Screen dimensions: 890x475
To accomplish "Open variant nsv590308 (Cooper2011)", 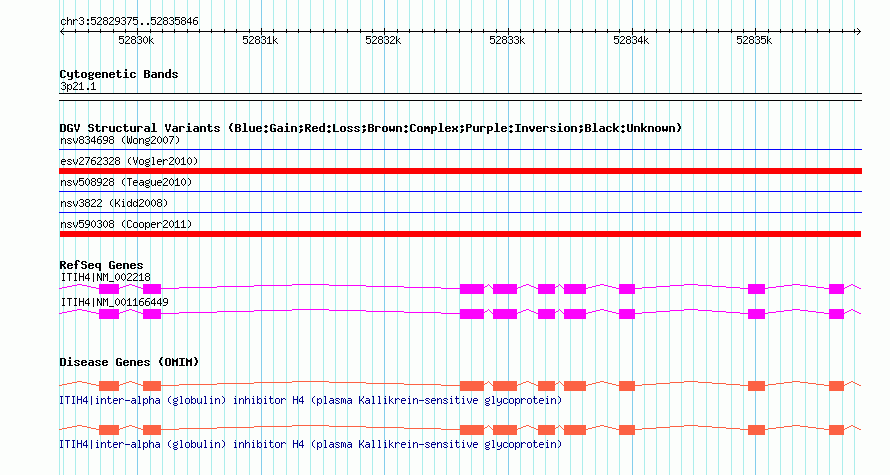I will [x=126, y=224].
